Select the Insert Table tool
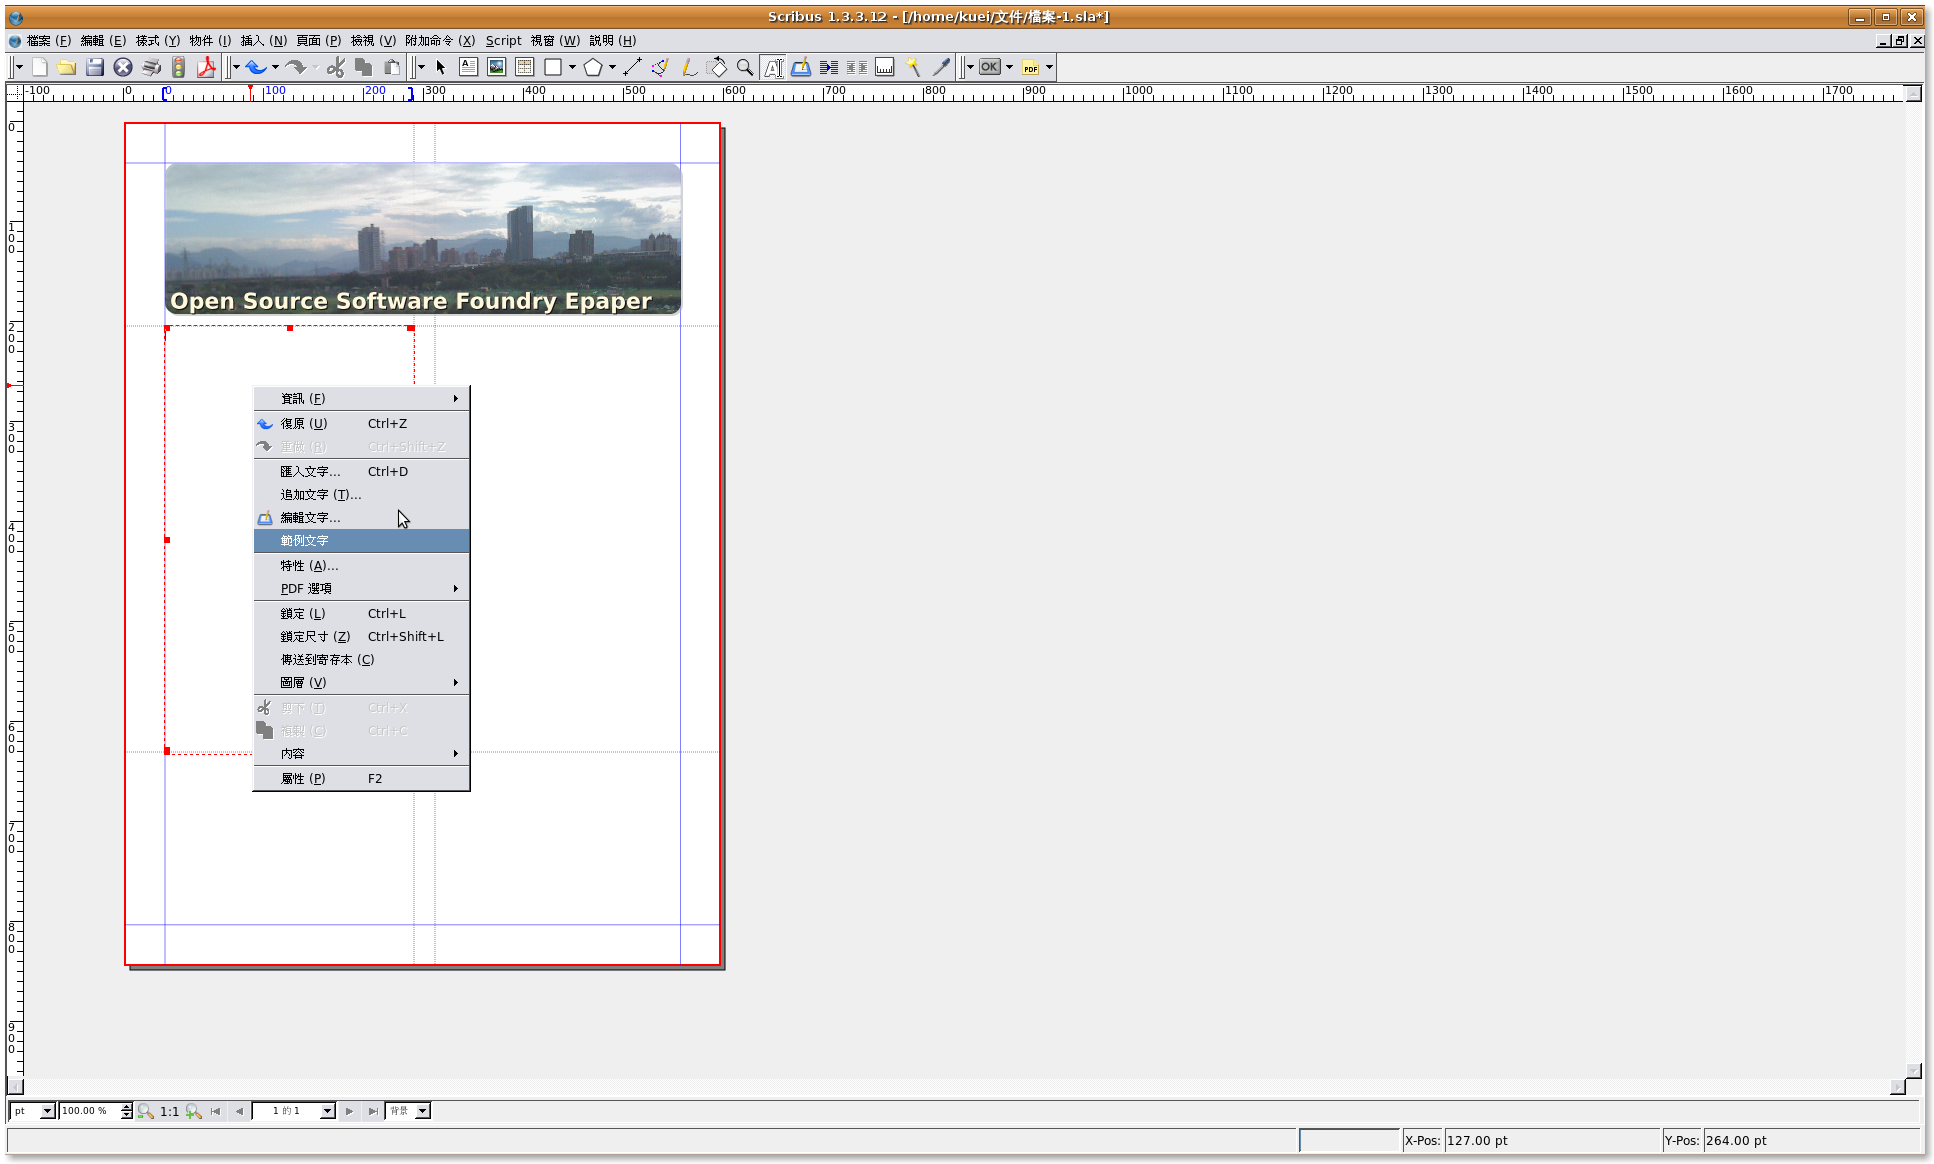Viewport: 1934px width, 1164px height. pos(524,67)
